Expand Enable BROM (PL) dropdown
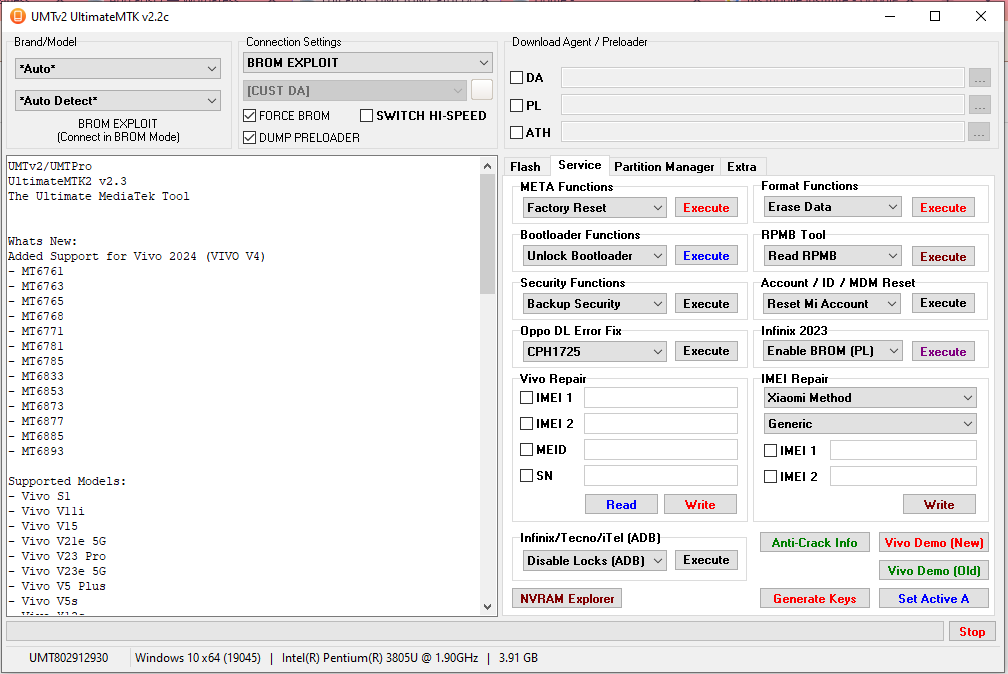The width and height of the screenshot is (1008, 674). pos(833,351)
